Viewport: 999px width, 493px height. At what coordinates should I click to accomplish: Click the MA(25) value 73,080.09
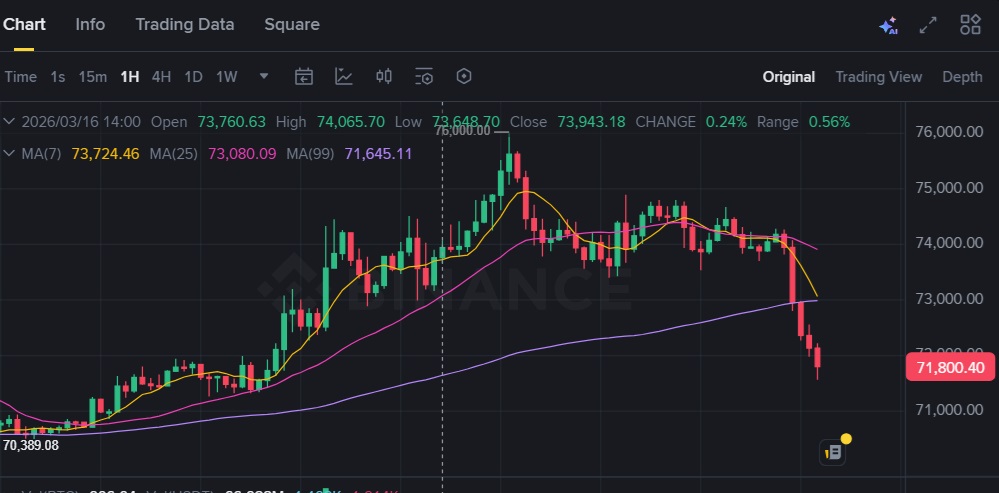[242, 154]
